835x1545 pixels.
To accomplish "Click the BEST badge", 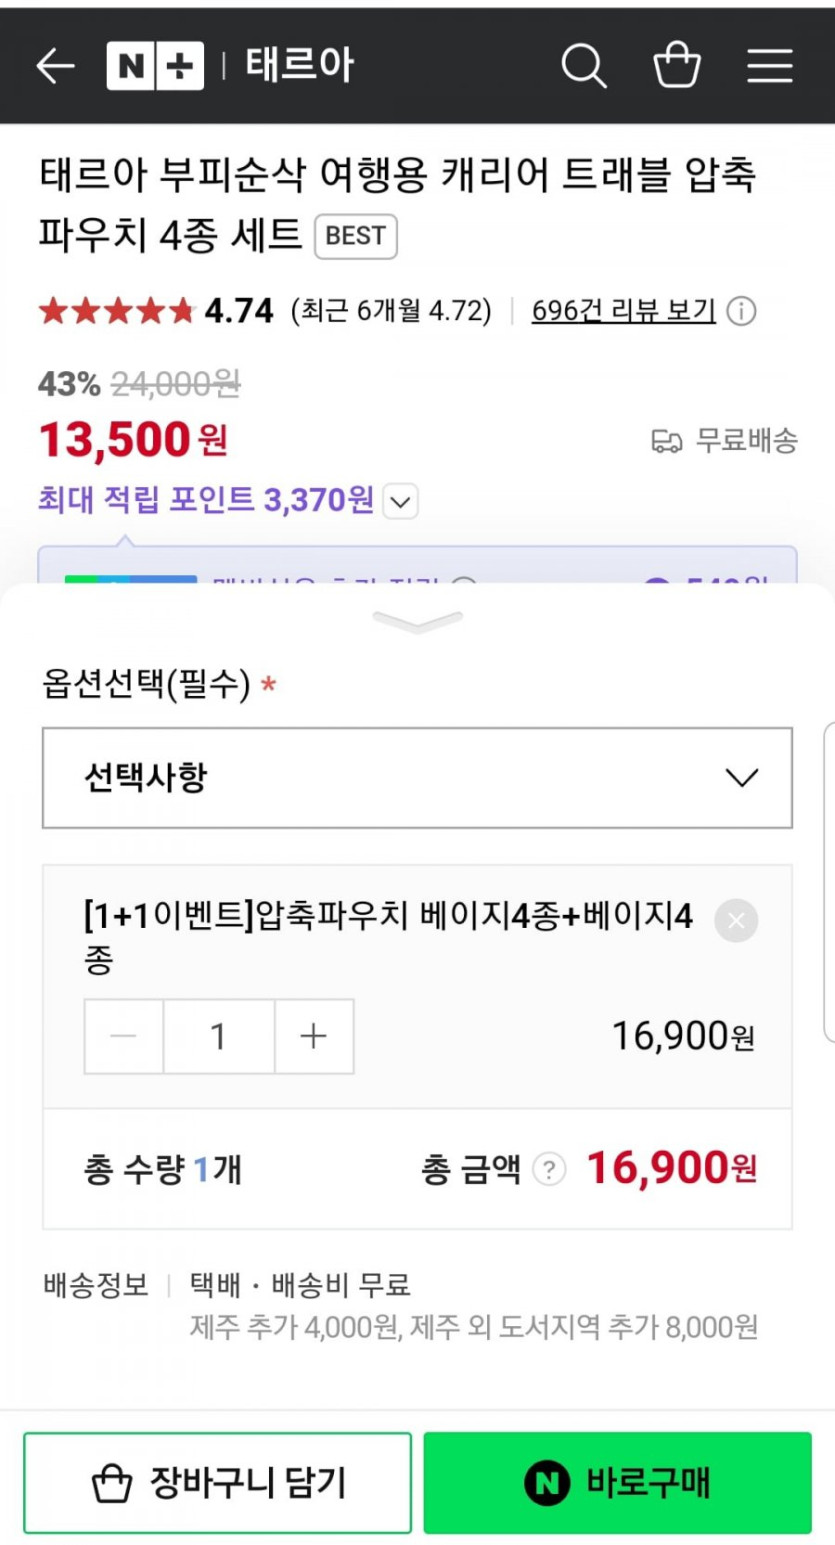I will click(356, 237).
